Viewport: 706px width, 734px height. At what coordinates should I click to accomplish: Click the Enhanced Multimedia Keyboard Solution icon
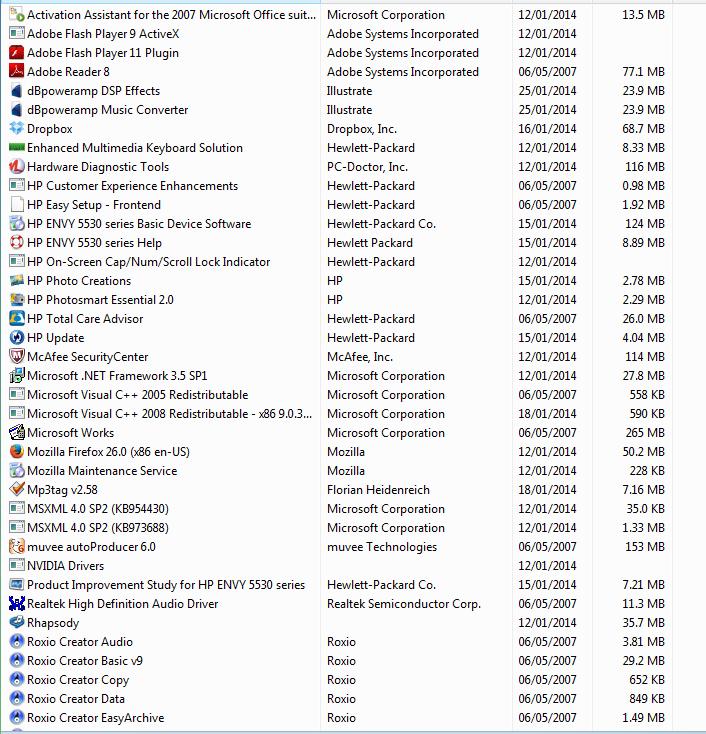point(17,147)
